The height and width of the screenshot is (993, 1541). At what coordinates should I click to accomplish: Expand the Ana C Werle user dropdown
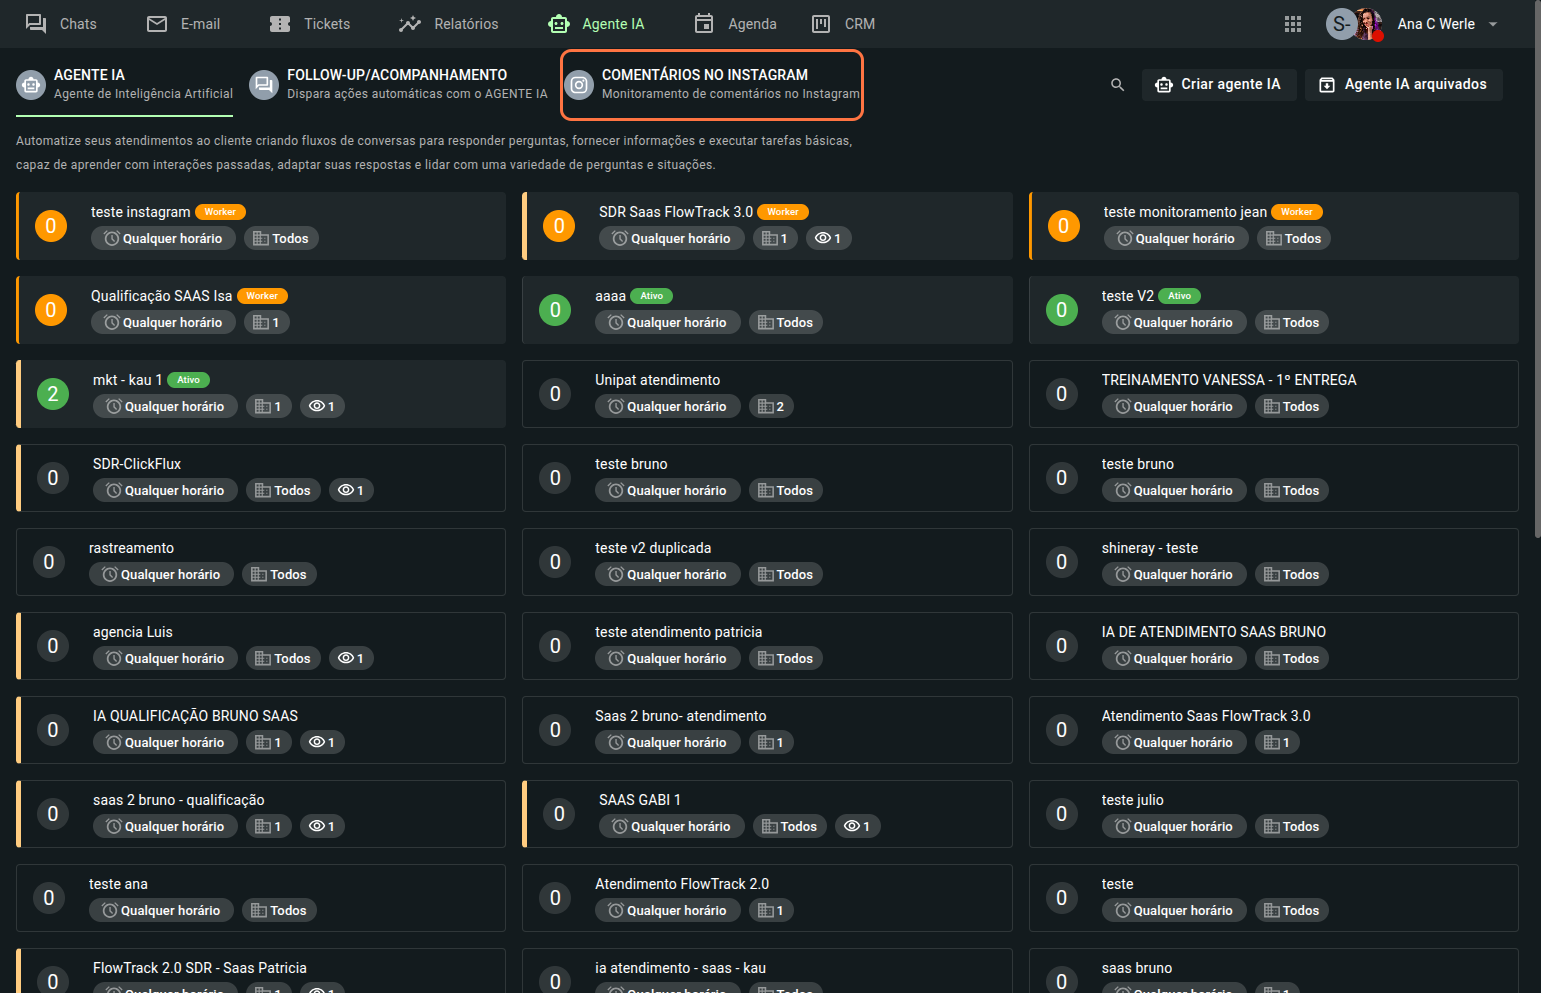[1492, 24]
